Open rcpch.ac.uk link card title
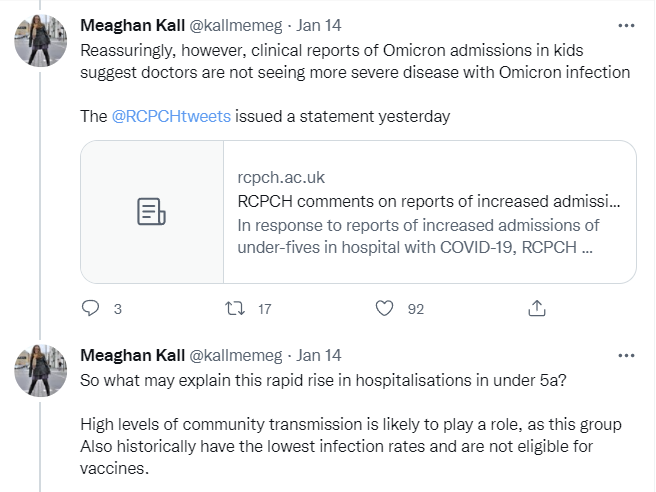This screenshot has width=656, height=492. (429, 199)
